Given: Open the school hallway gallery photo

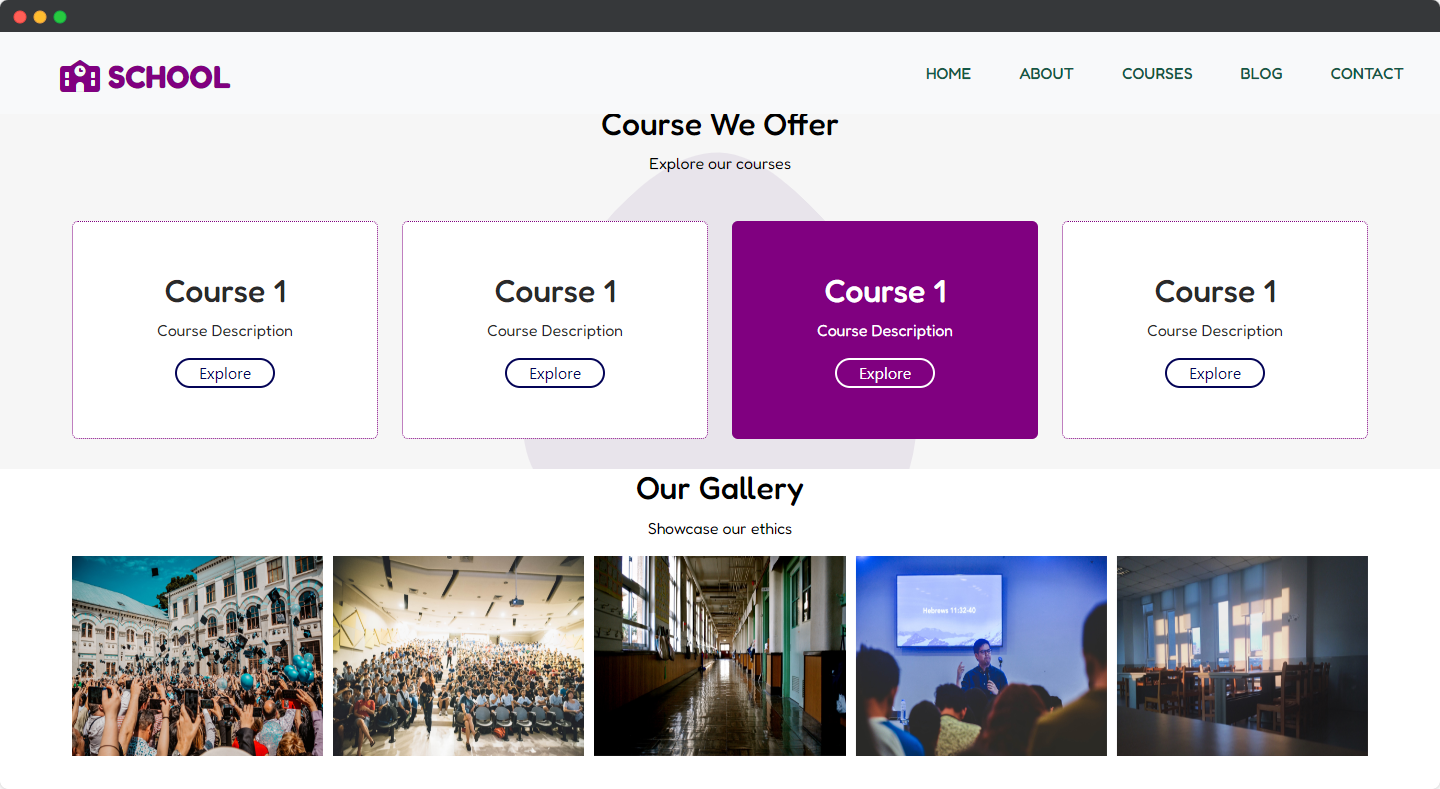Looking at the screenshot, I should [720, 656].
